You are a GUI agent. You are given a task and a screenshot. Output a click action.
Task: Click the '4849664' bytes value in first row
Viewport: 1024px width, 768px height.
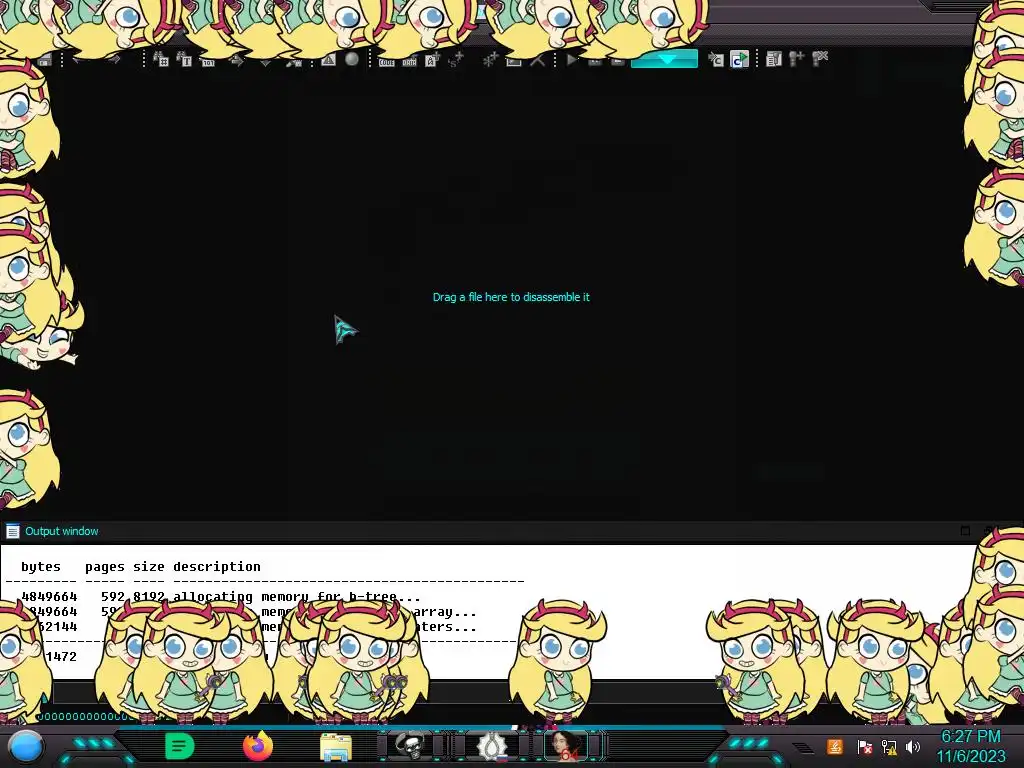tap(49, 596)
